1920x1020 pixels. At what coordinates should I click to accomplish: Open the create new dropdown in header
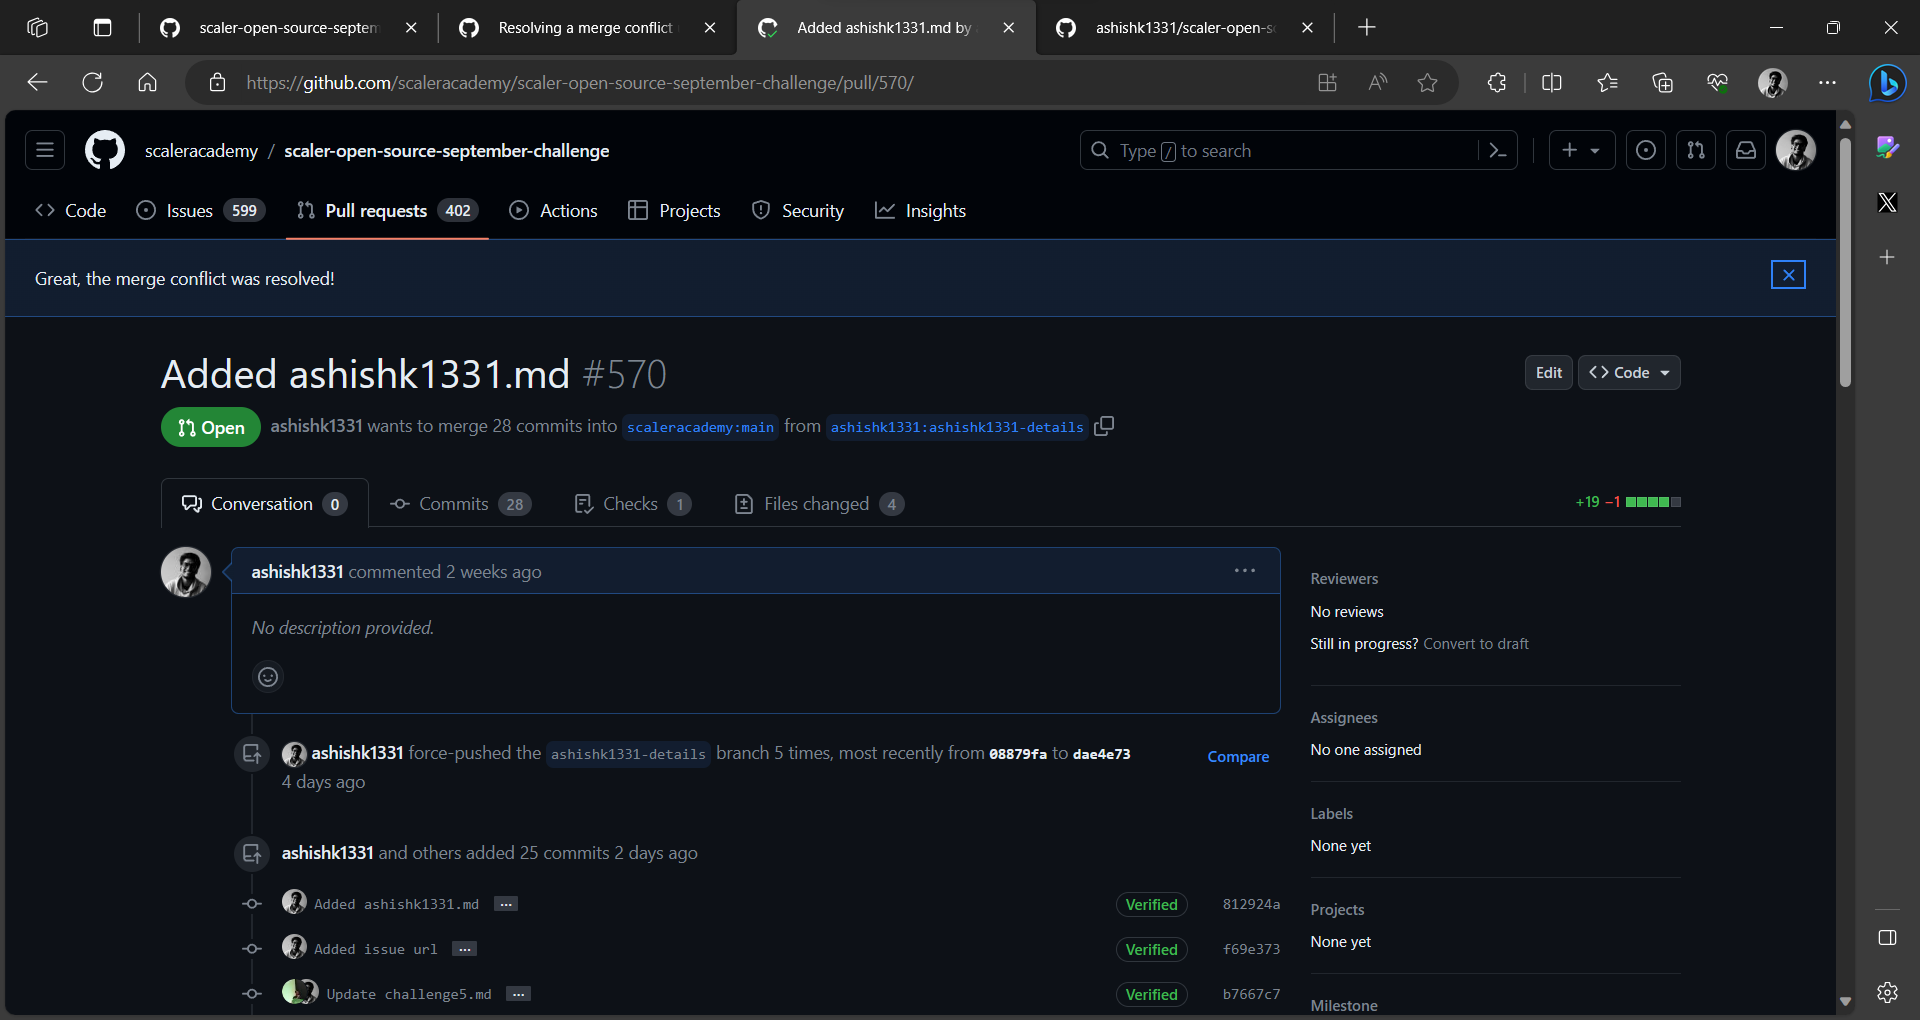tap(1581, 150)
